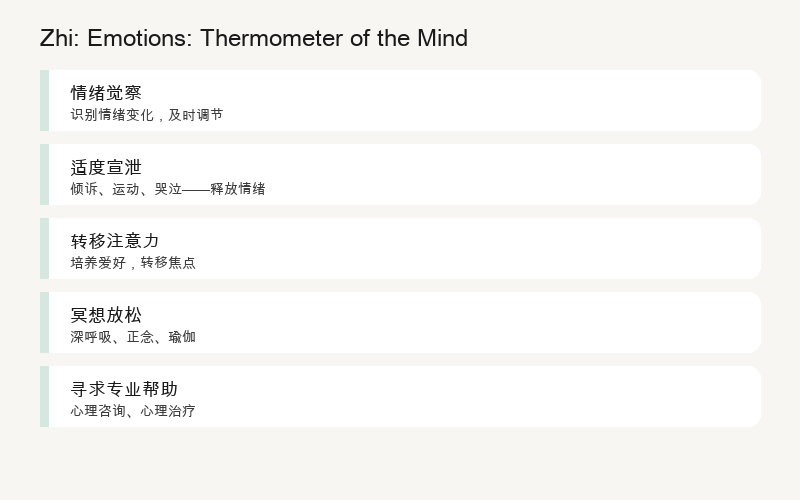This screenshot has width=800, height=500.
Task: Click empty area of 情绪觉察 card
Action: [485, 101]
